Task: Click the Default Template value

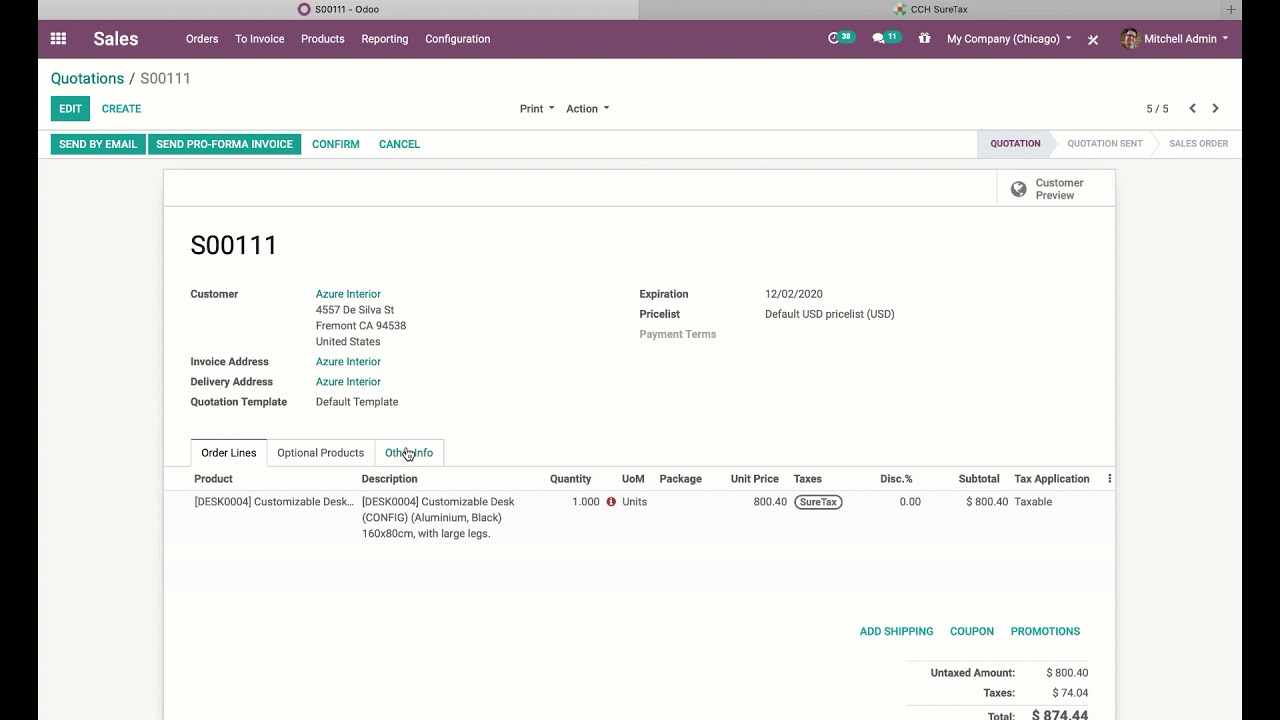Action: tap(357, 402)
